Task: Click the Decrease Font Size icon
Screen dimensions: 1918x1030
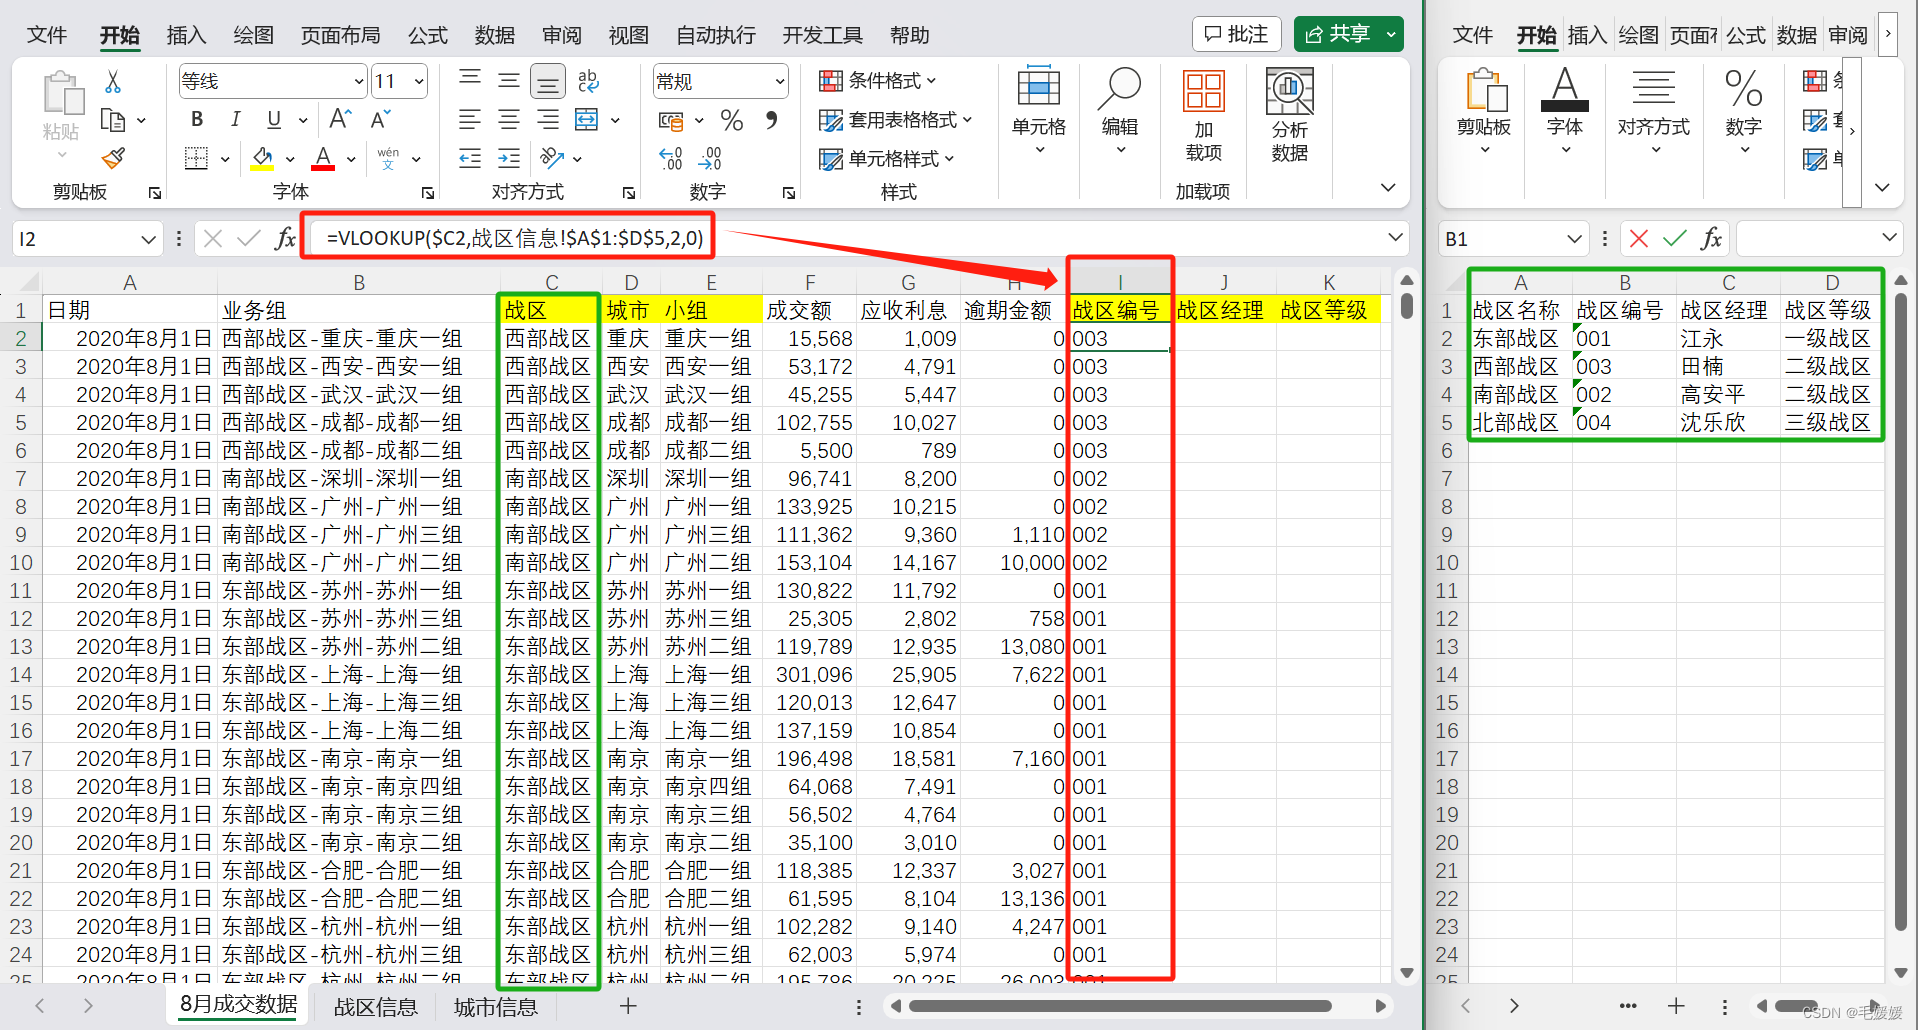Action: pyautogui.click(x=381, y=119)
